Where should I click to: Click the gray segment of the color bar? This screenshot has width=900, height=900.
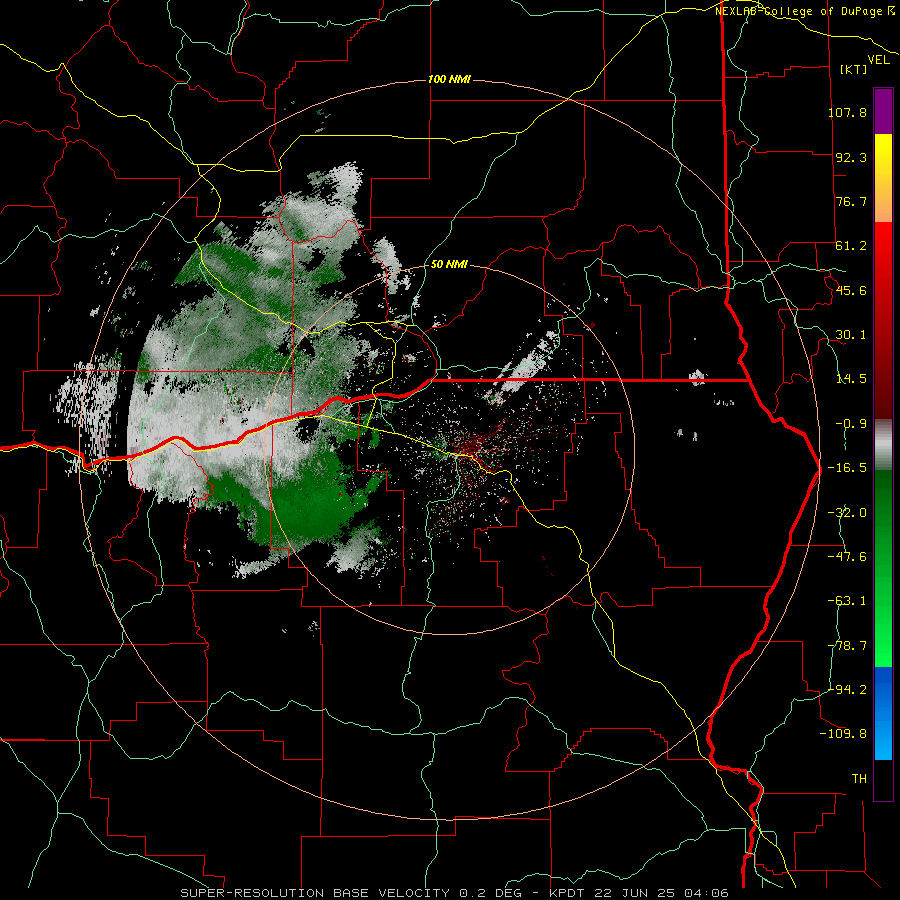(x=883, y=445)
